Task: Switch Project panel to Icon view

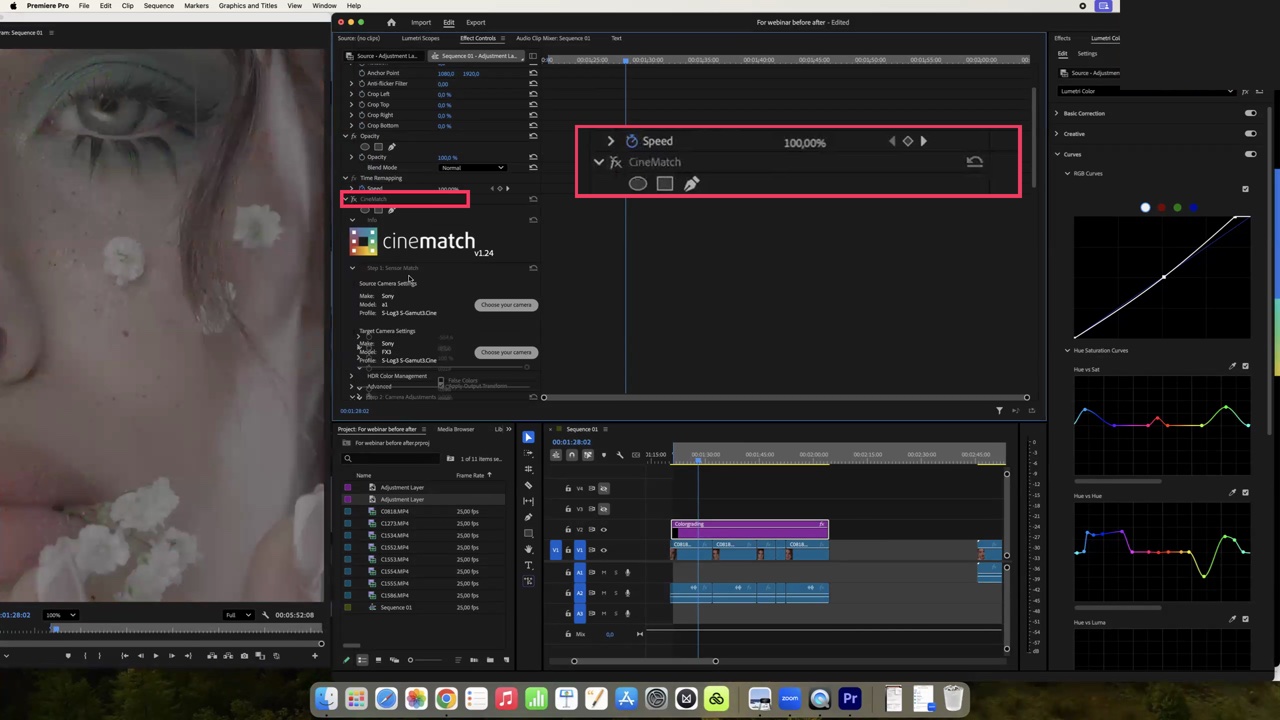Action: pos(378,660)
